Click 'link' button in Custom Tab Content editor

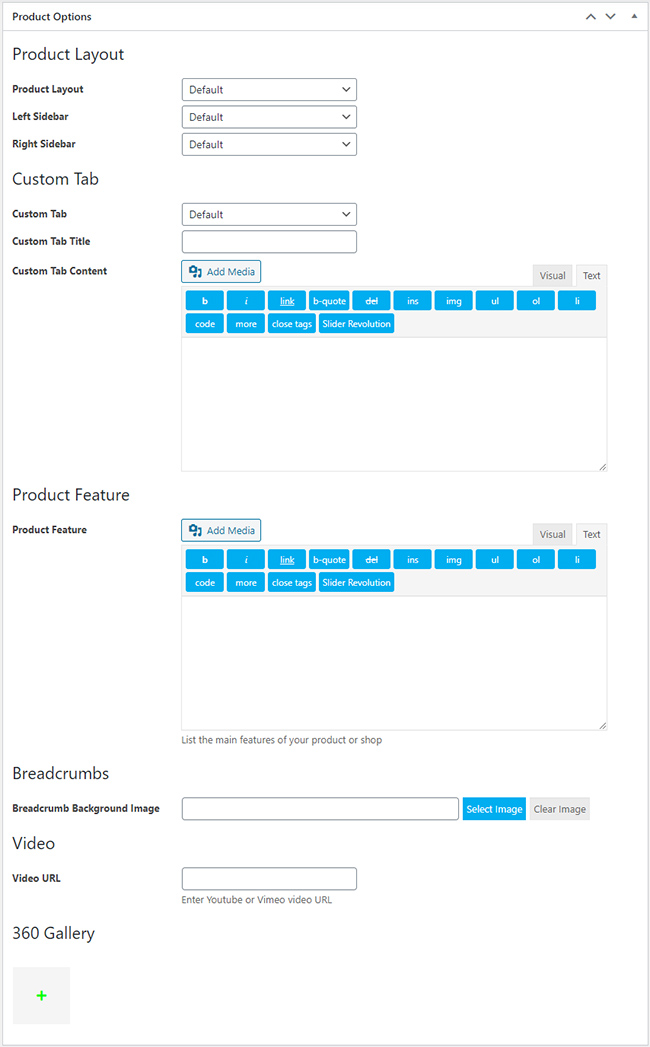[x=287, y=301]
